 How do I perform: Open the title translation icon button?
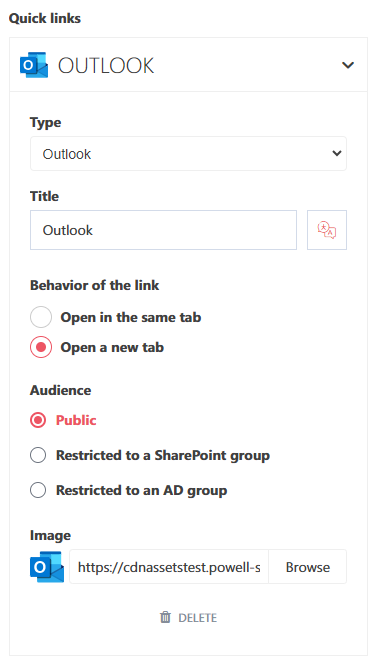[x=327, y=230]
